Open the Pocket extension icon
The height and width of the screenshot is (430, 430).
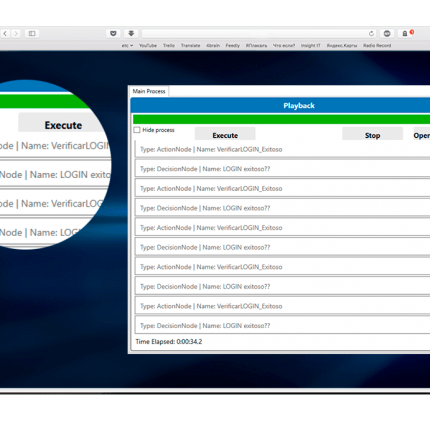point(113,33)
